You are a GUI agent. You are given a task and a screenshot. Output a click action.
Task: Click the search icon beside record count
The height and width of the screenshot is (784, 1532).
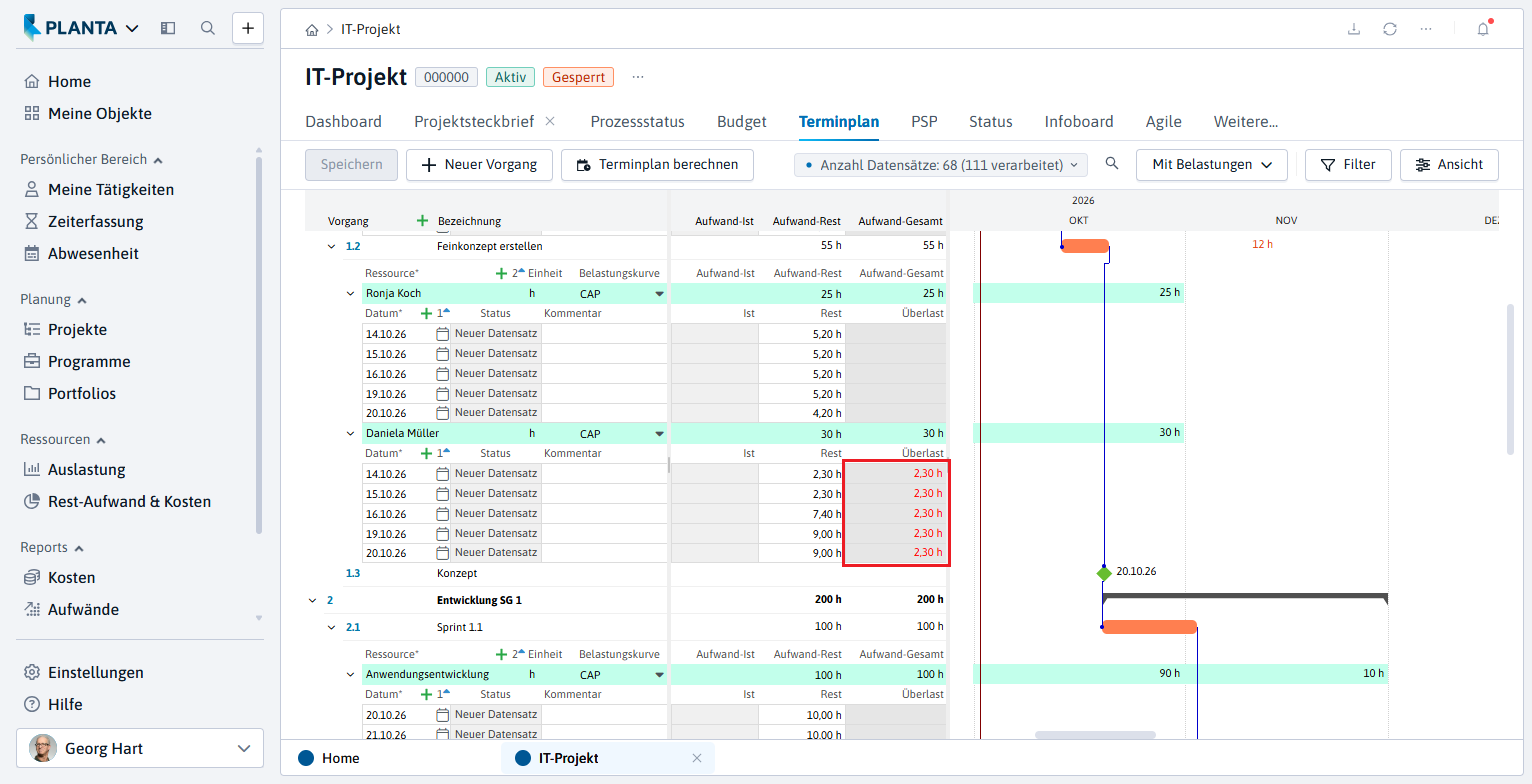tap(1112, 164)
